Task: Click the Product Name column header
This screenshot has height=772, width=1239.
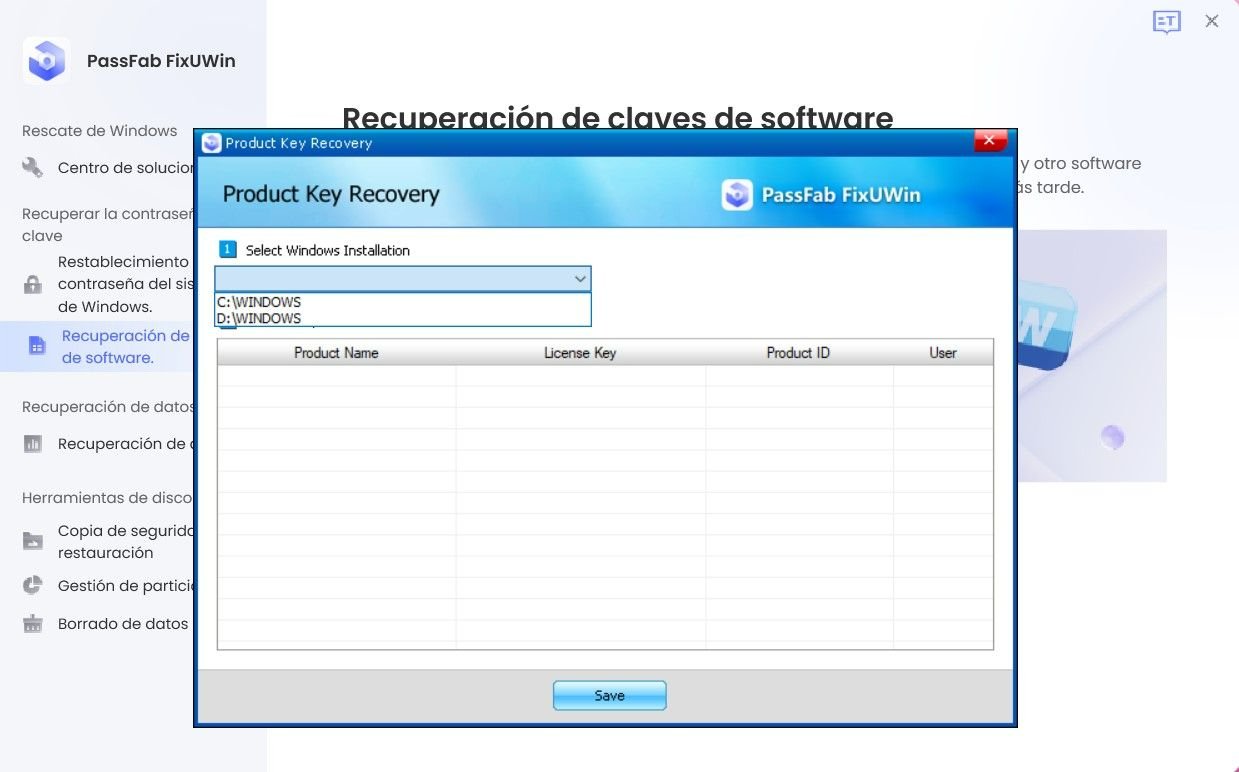Action: tap(338, 352)
